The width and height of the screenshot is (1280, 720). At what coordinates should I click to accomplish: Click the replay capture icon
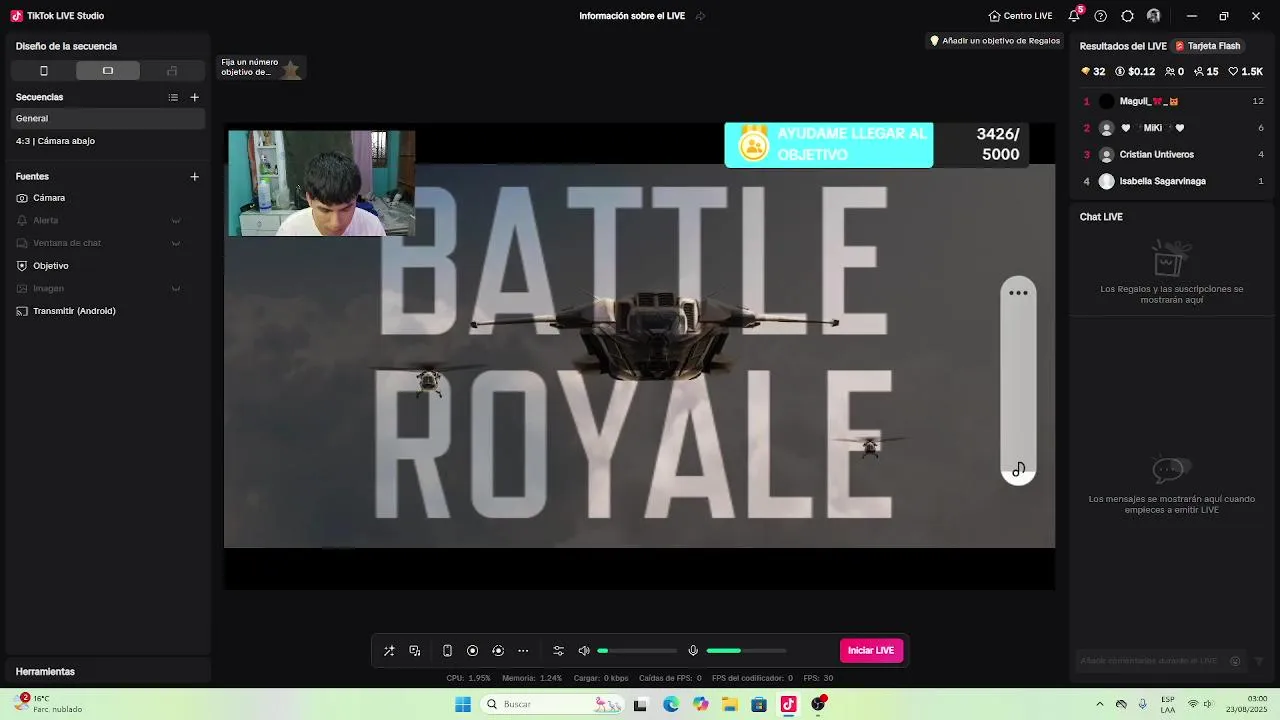tap(498, 651)
